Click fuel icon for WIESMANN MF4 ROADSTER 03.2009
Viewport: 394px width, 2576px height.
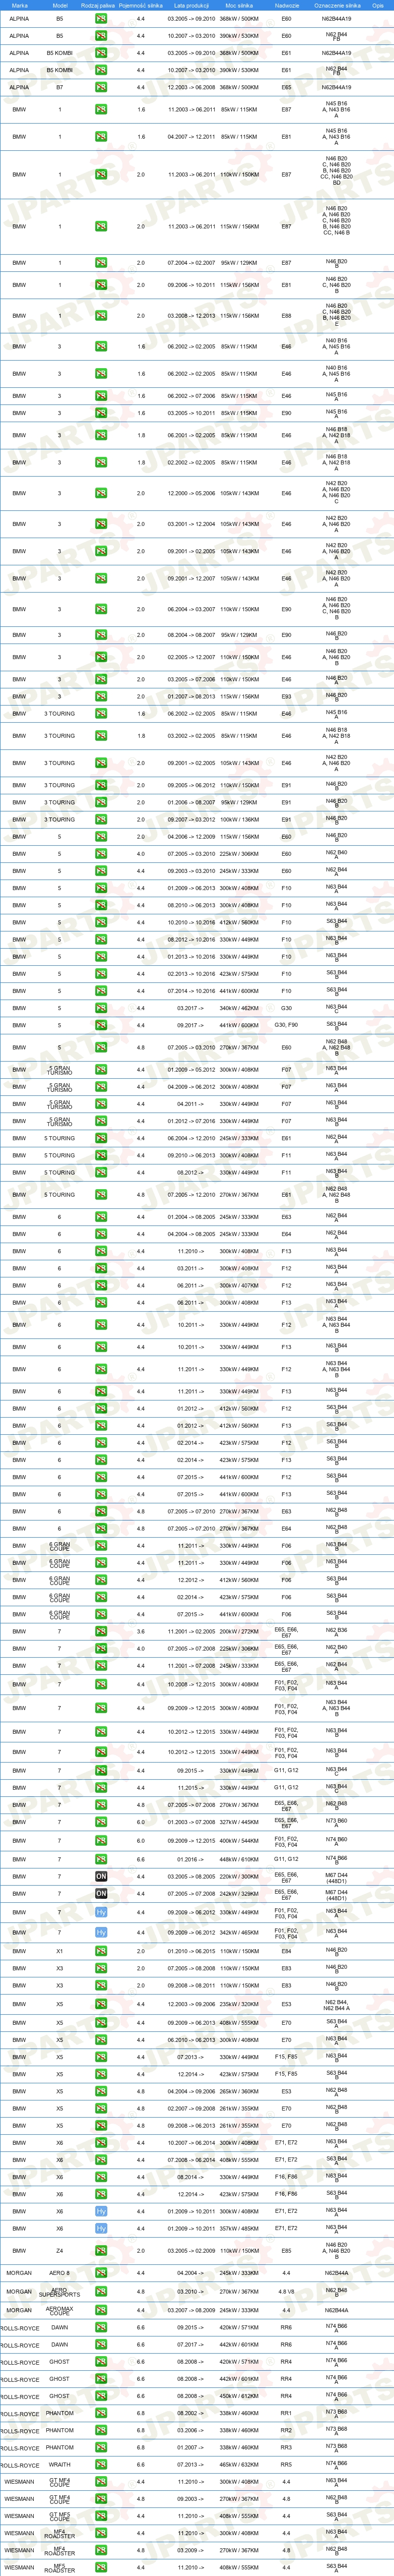pos(101,2550)
